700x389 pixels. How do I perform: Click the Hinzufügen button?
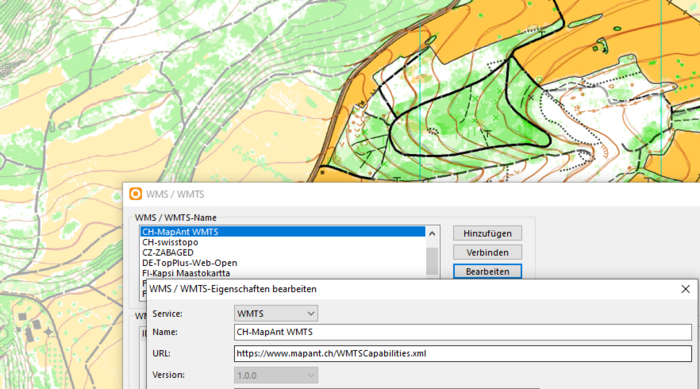click(488, 233)
